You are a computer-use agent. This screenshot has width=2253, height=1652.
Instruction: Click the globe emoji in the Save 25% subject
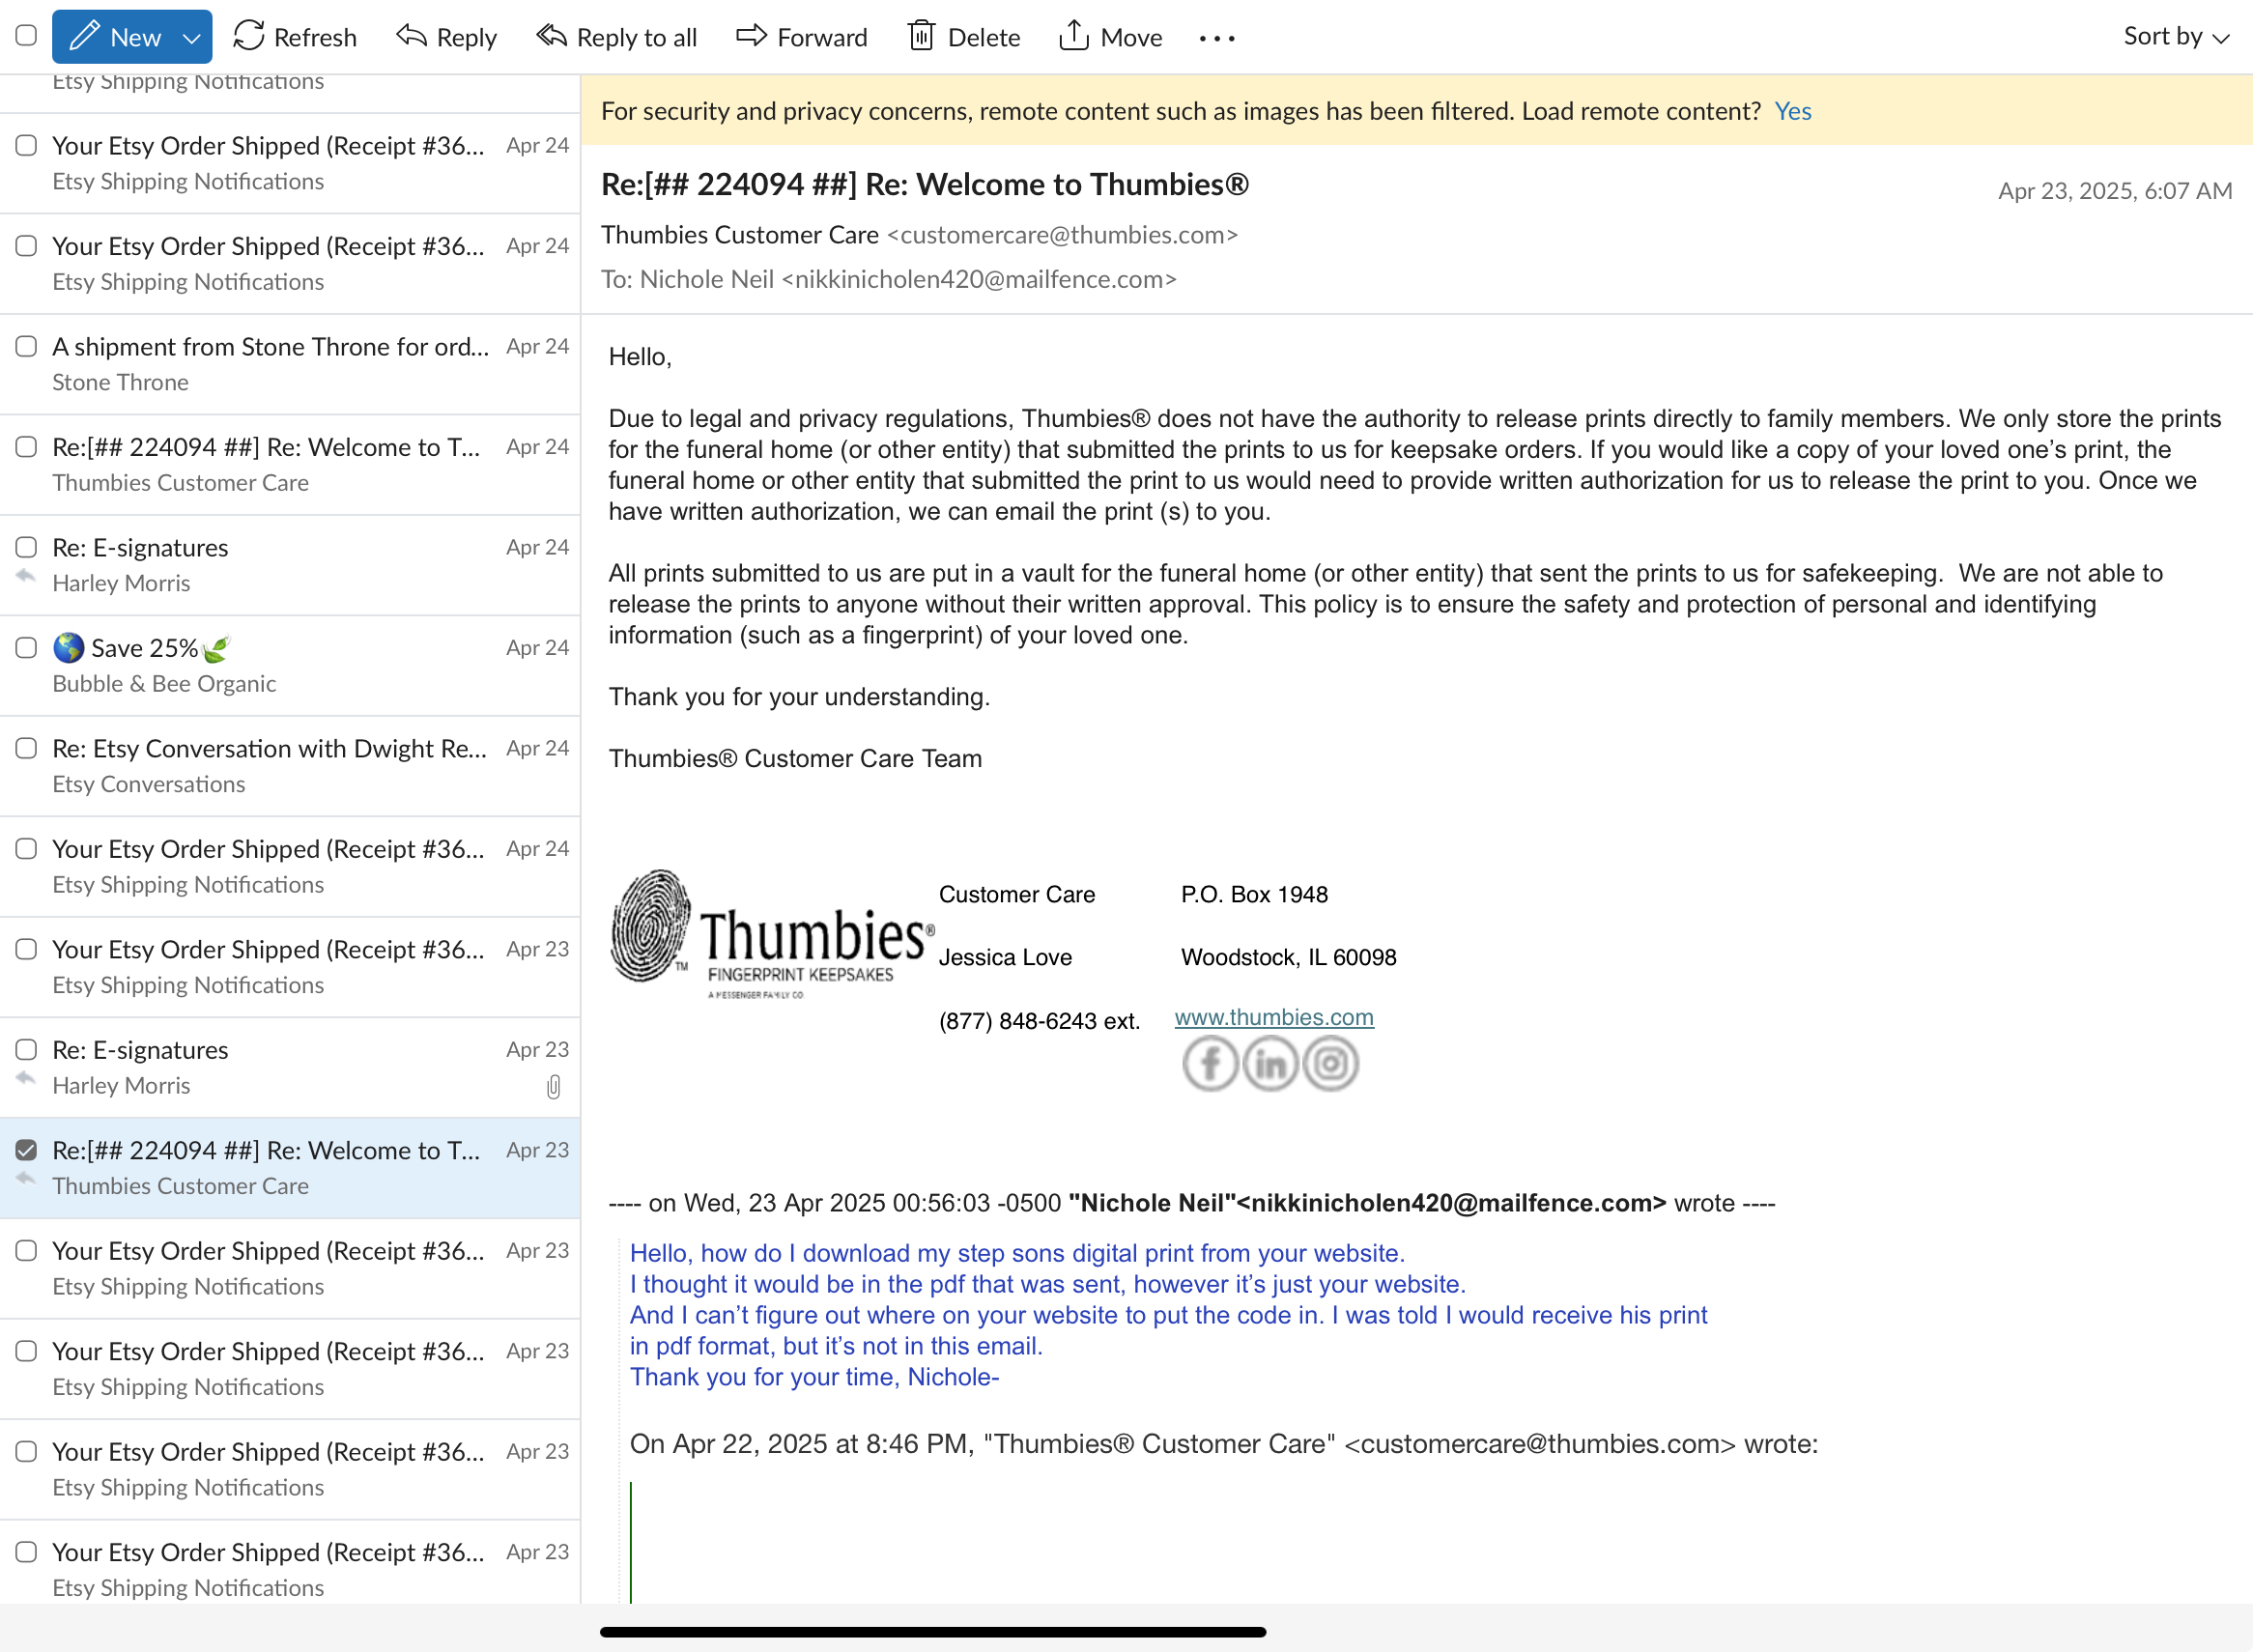click(69, 648)
